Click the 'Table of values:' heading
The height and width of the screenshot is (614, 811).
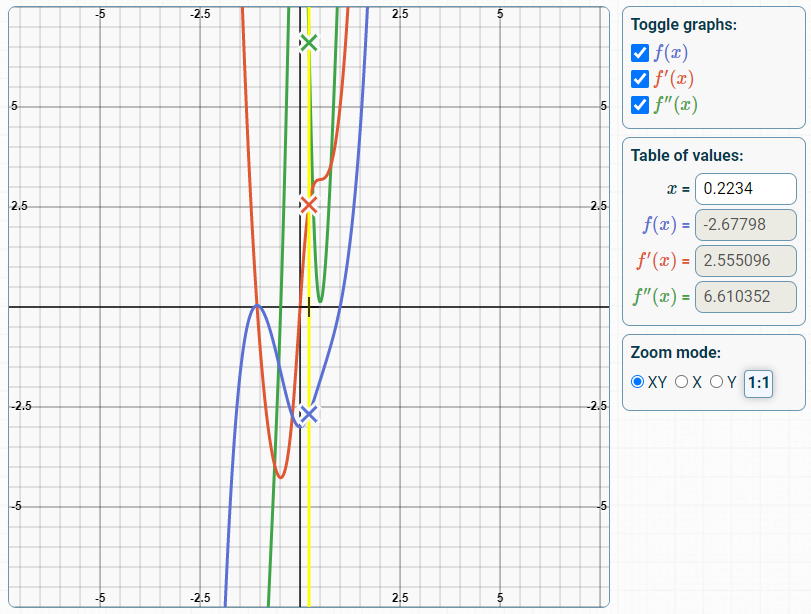(687, 156)
